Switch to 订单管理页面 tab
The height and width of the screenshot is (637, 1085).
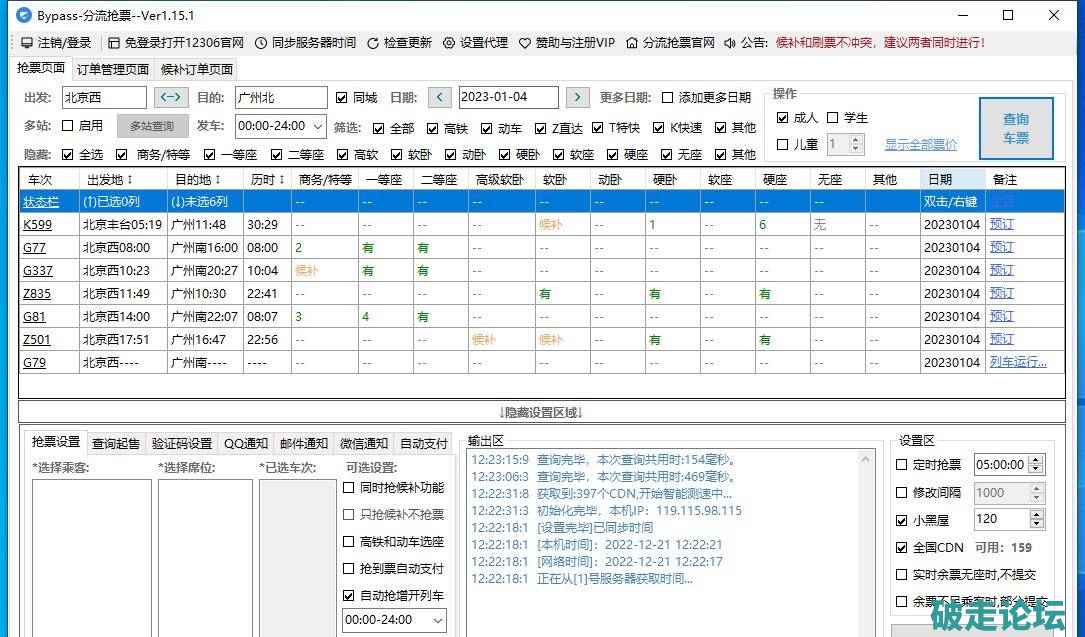(x=113, y=69)
